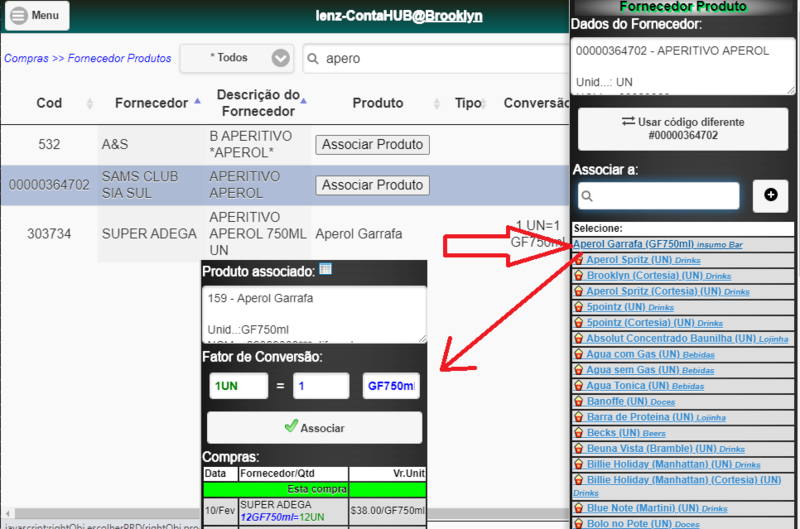Select the Brooklyn (Cortesia) (UN) link
Viewport: 800px width, 529px height.
click(x=659, y=275)
